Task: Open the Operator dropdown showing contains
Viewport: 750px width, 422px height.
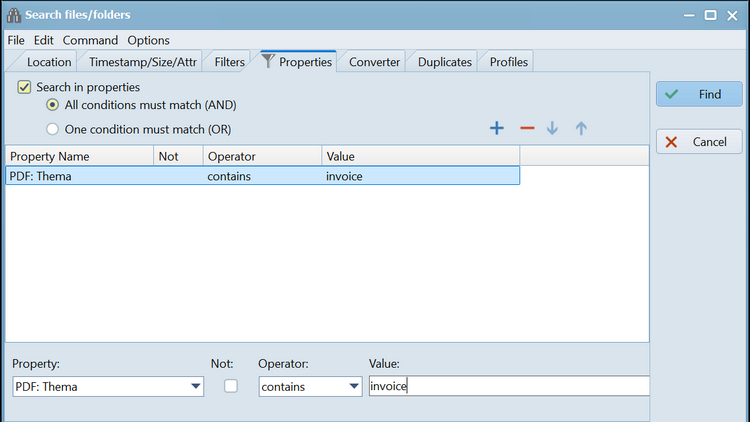Action: (353, 387)
